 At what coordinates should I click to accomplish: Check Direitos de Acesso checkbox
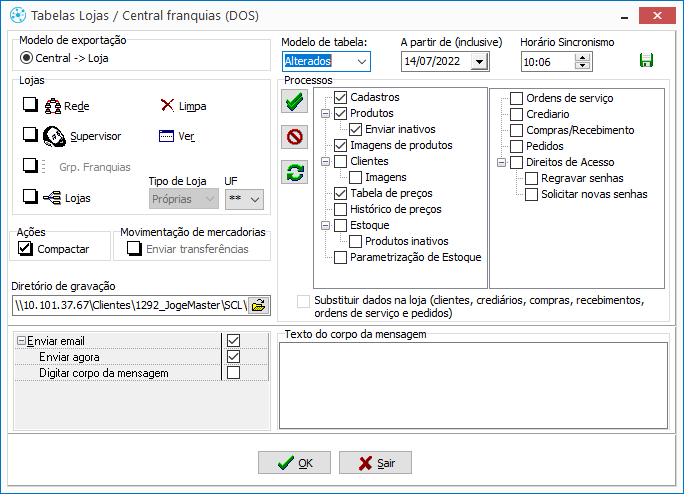[x=516, y=162]
